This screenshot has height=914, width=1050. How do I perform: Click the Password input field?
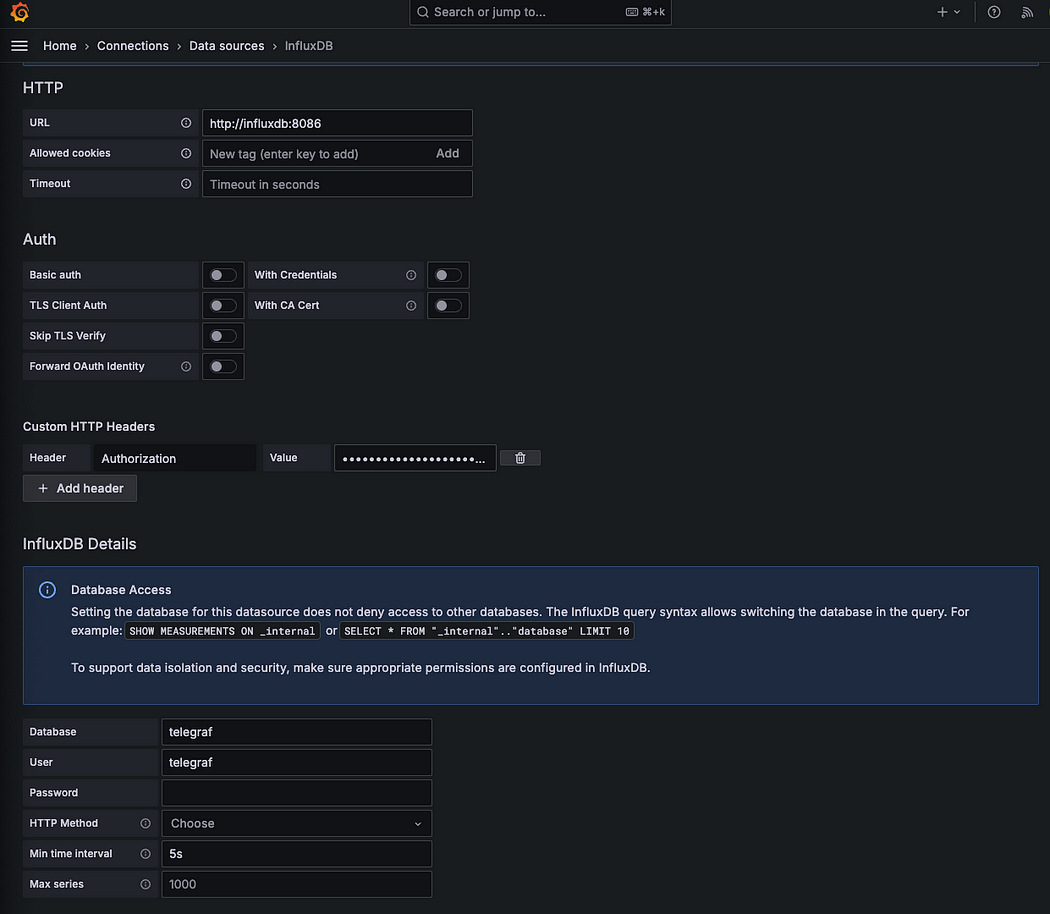[x=297, y=793]
